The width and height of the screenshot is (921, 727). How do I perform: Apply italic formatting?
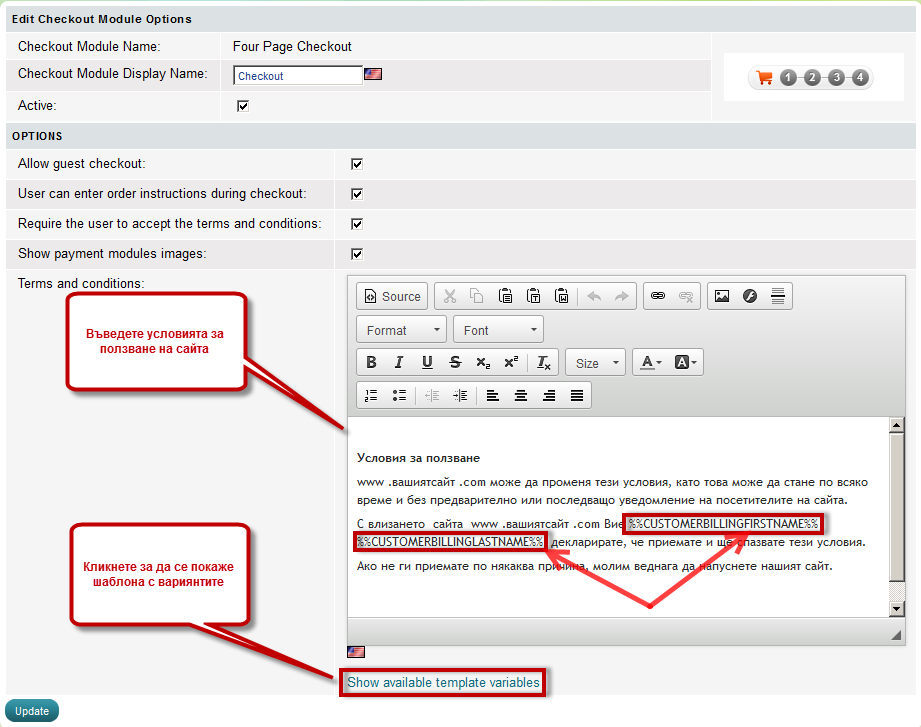[399, 363]
